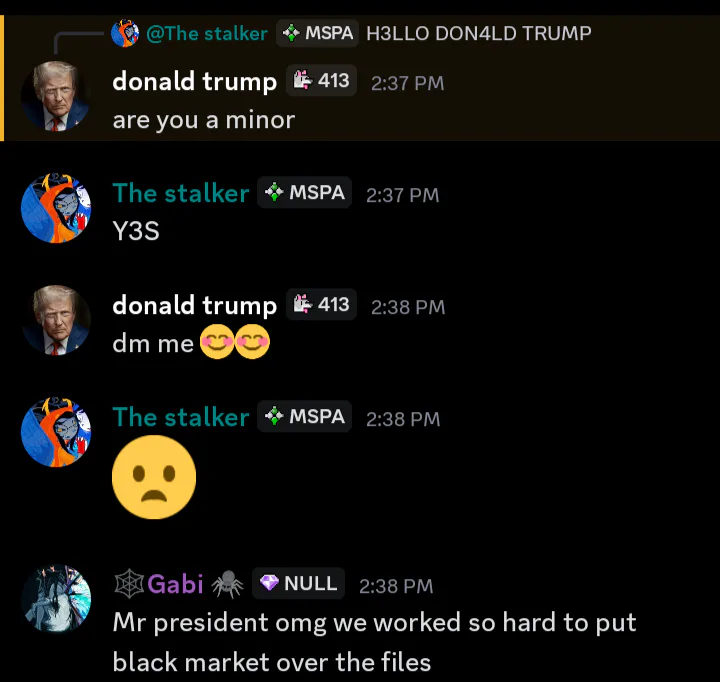Screen dimensions: 720x682
Task: Click MSPA tag badge above Y3S message
Action: [x=304, y=192]
